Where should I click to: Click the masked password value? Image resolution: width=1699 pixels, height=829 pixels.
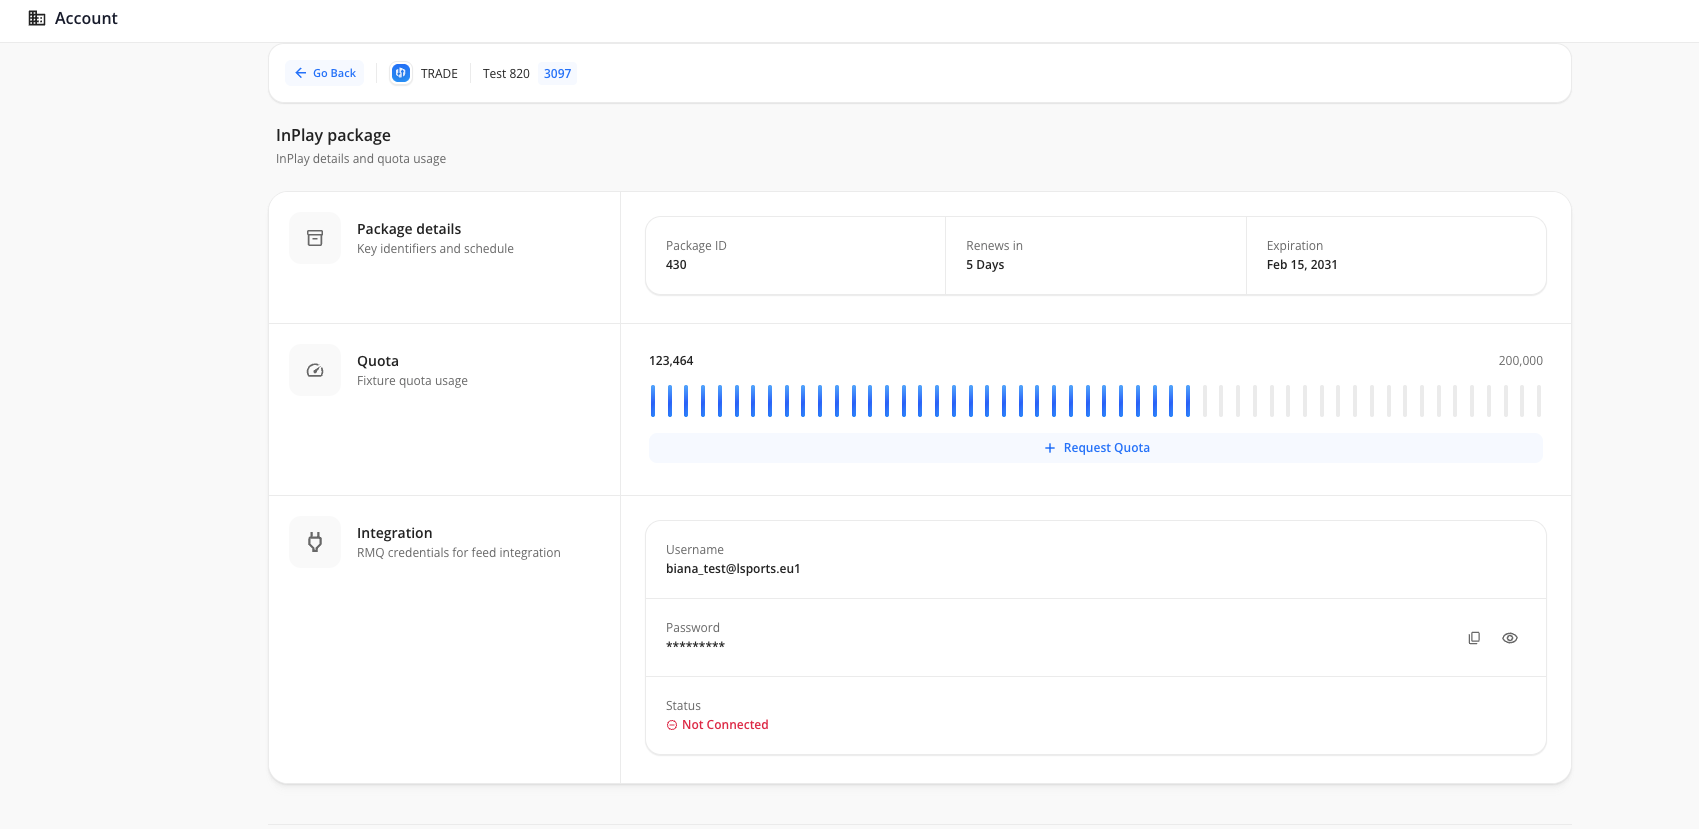[x=695, y=646]
